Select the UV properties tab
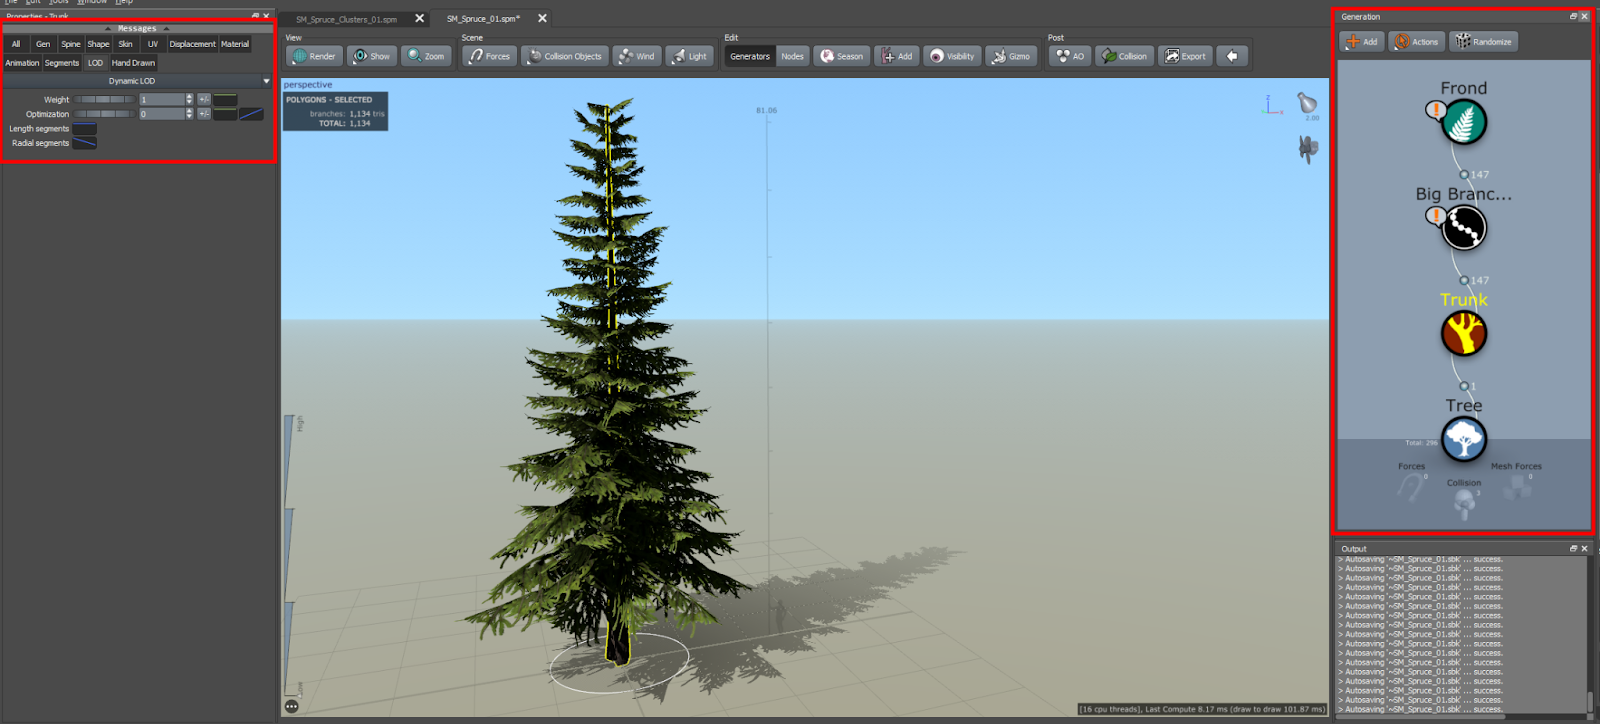The width and height of the screenshot is (1600, 724). (x=153, y=44)
